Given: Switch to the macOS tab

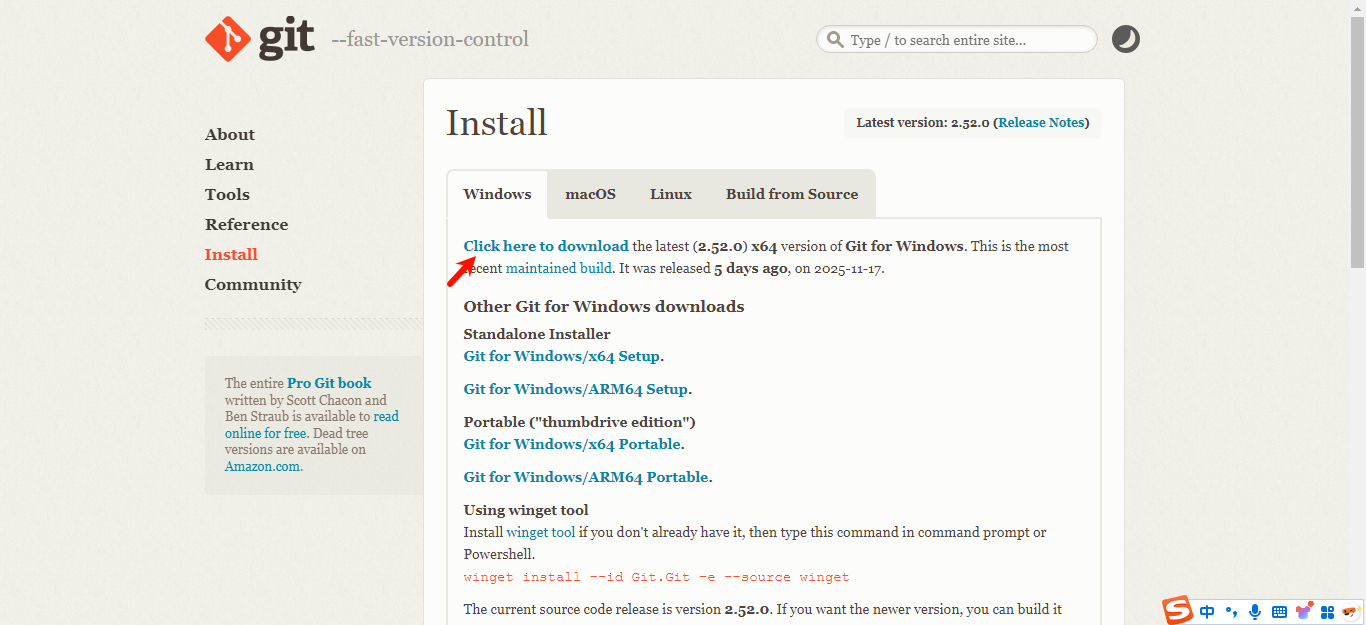Looking at the screenshot, I should pos(590,194).
